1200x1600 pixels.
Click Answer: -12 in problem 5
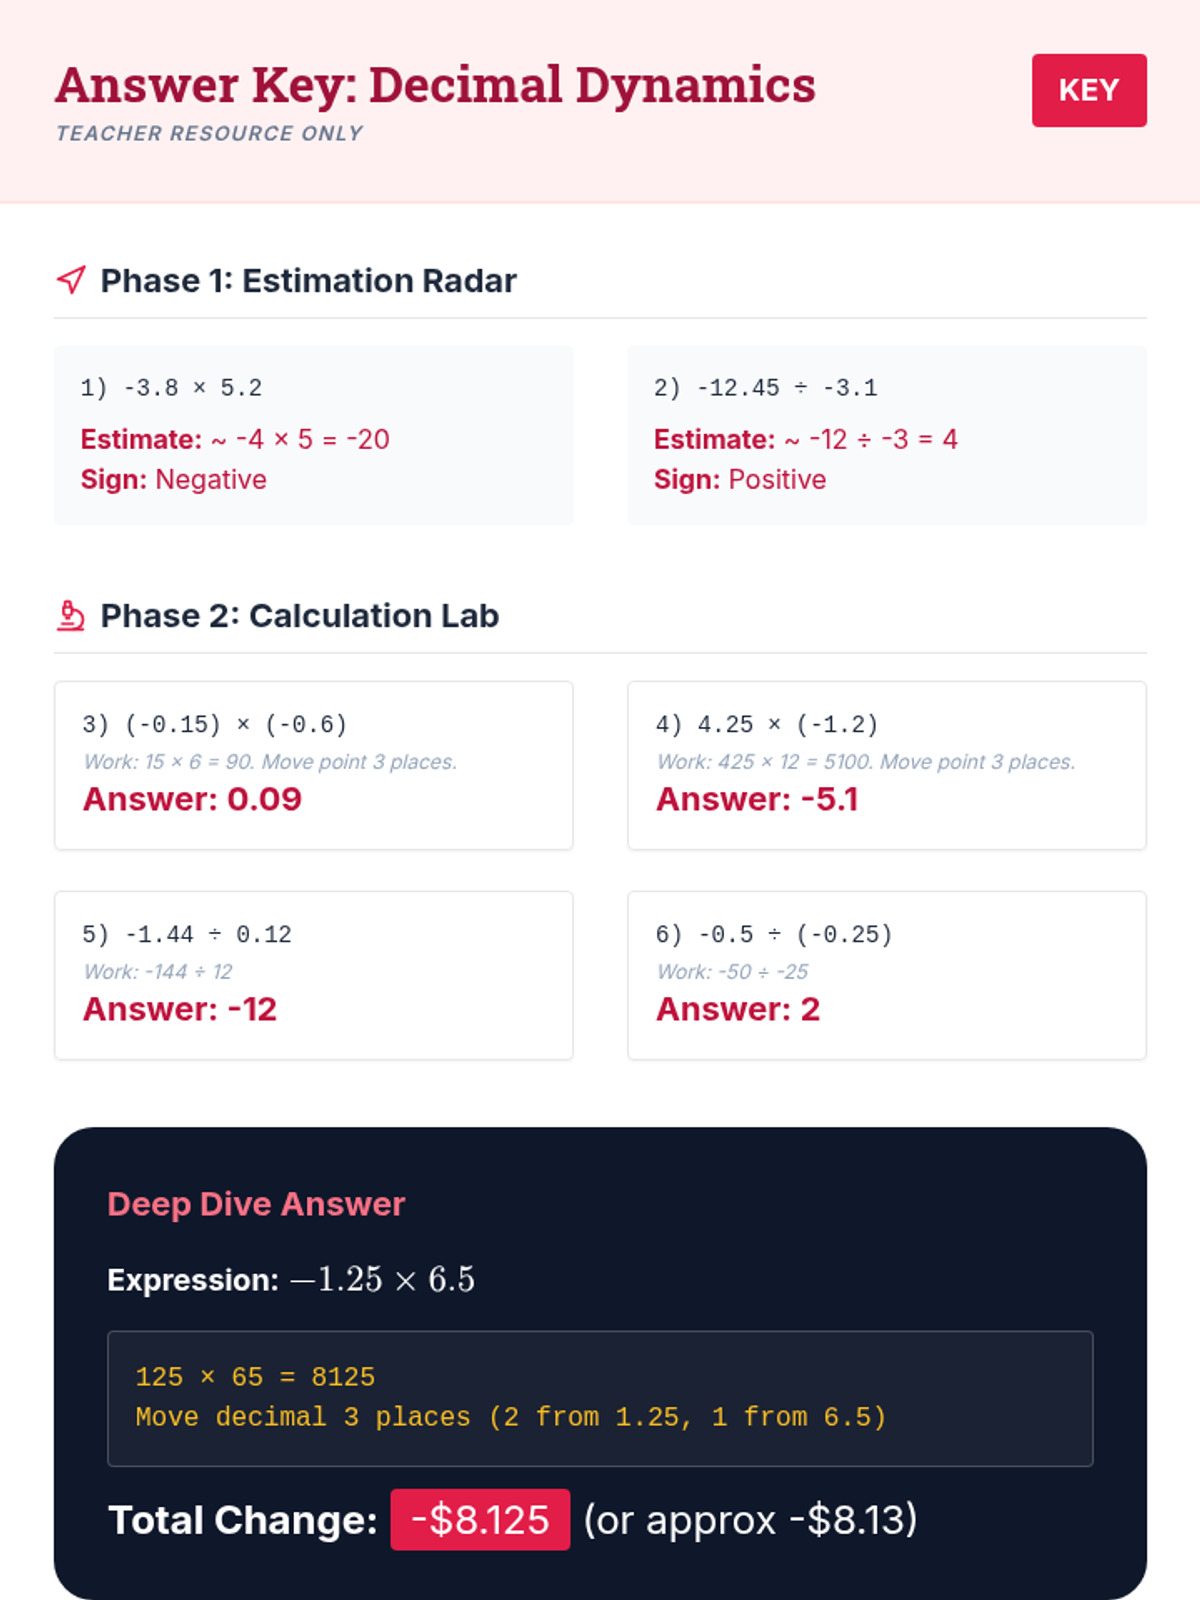[x=180, y=1009]
